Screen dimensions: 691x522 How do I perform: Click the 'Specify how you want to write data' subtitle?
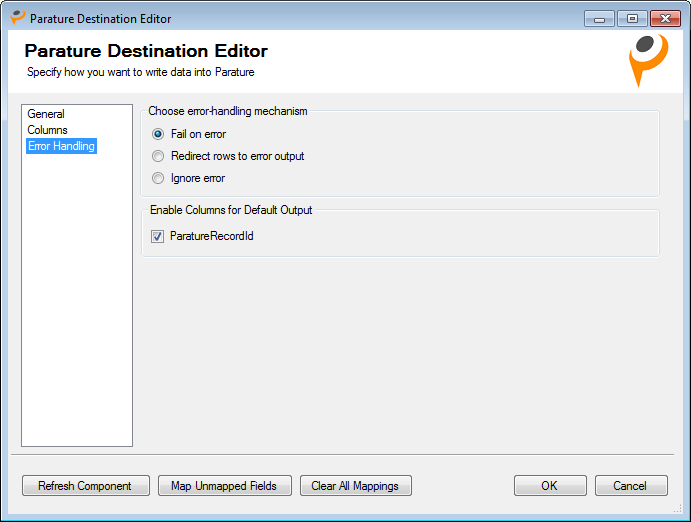point(141,72)
